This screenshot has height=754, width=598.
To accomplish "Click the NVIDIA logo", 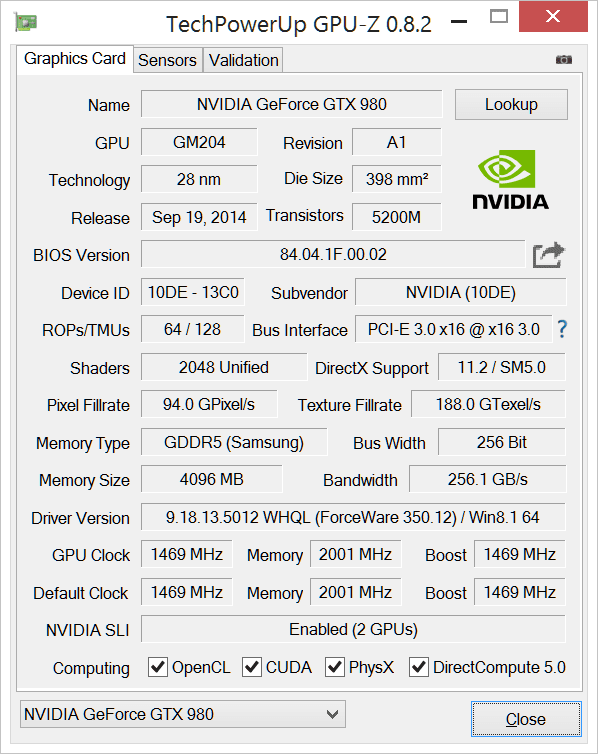I will coord(511,180).
